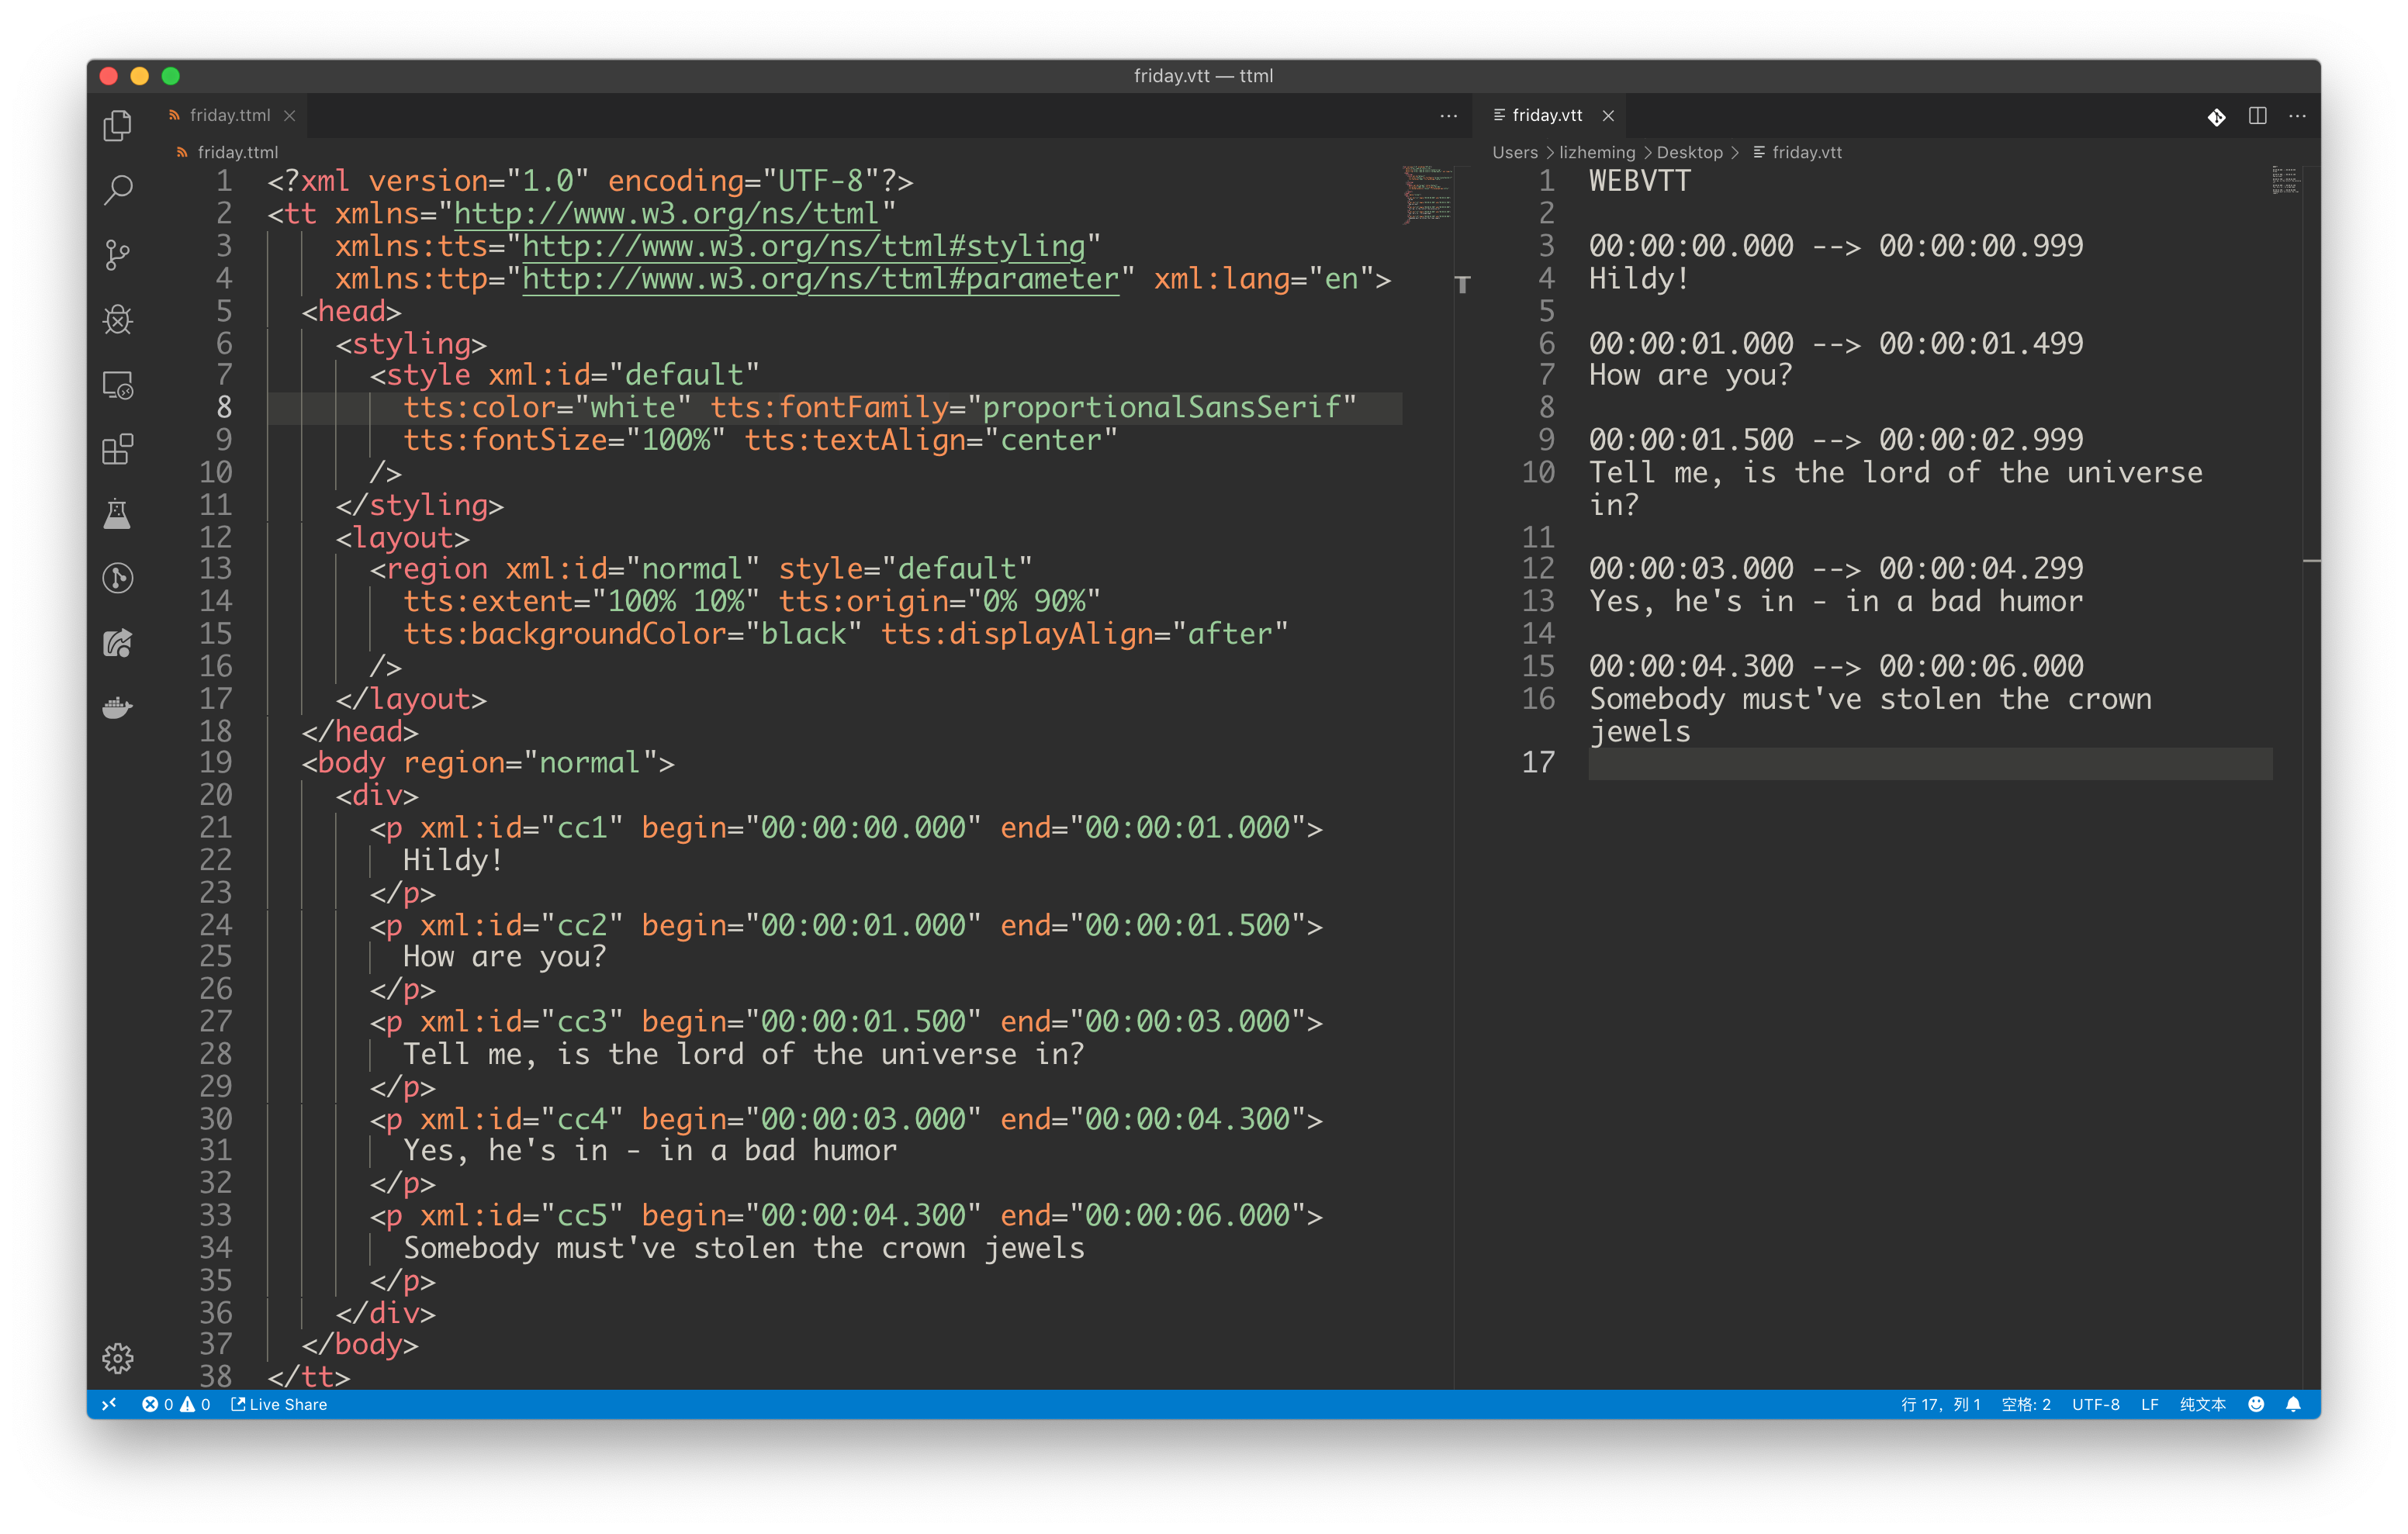Open the GitLens view in the activity bar
Image resolution: width=2408 pixels, height=1534 pixels.
pyautogui.click(x=118, y=578)
